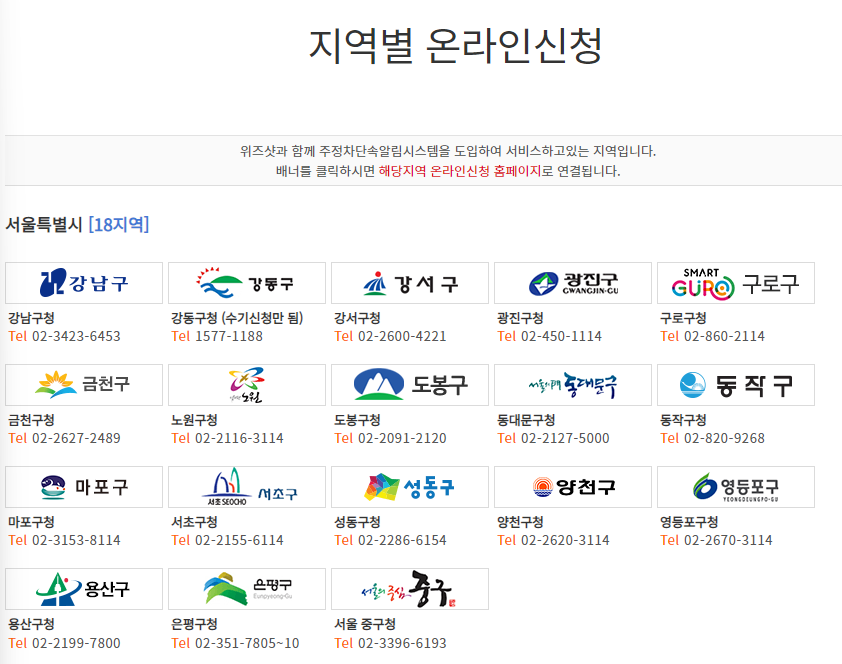The height and width of the screenshot is (664, 842).
Task: Open the 광진구 Gwangjin-Gu banner
Action: [x=573, y=283]
